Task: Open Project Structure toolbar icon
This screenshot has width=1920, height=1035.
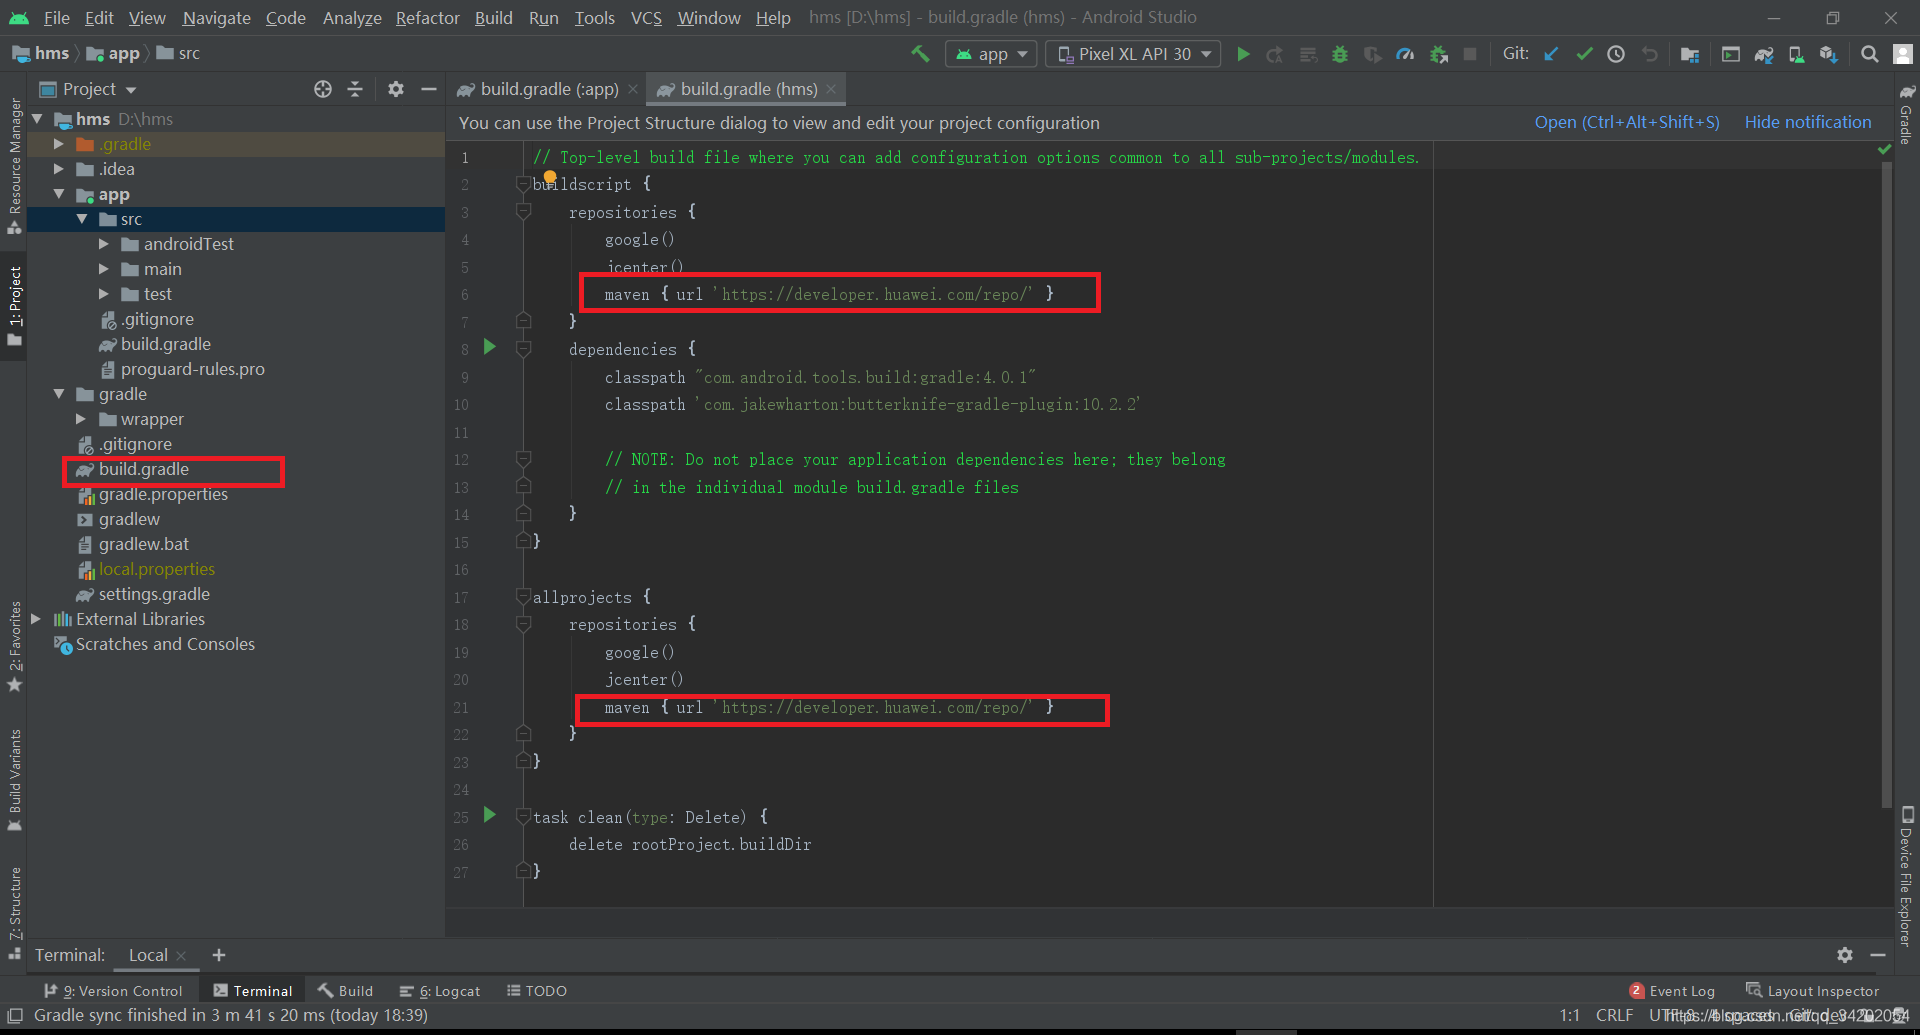Action: click(1690, 54)
